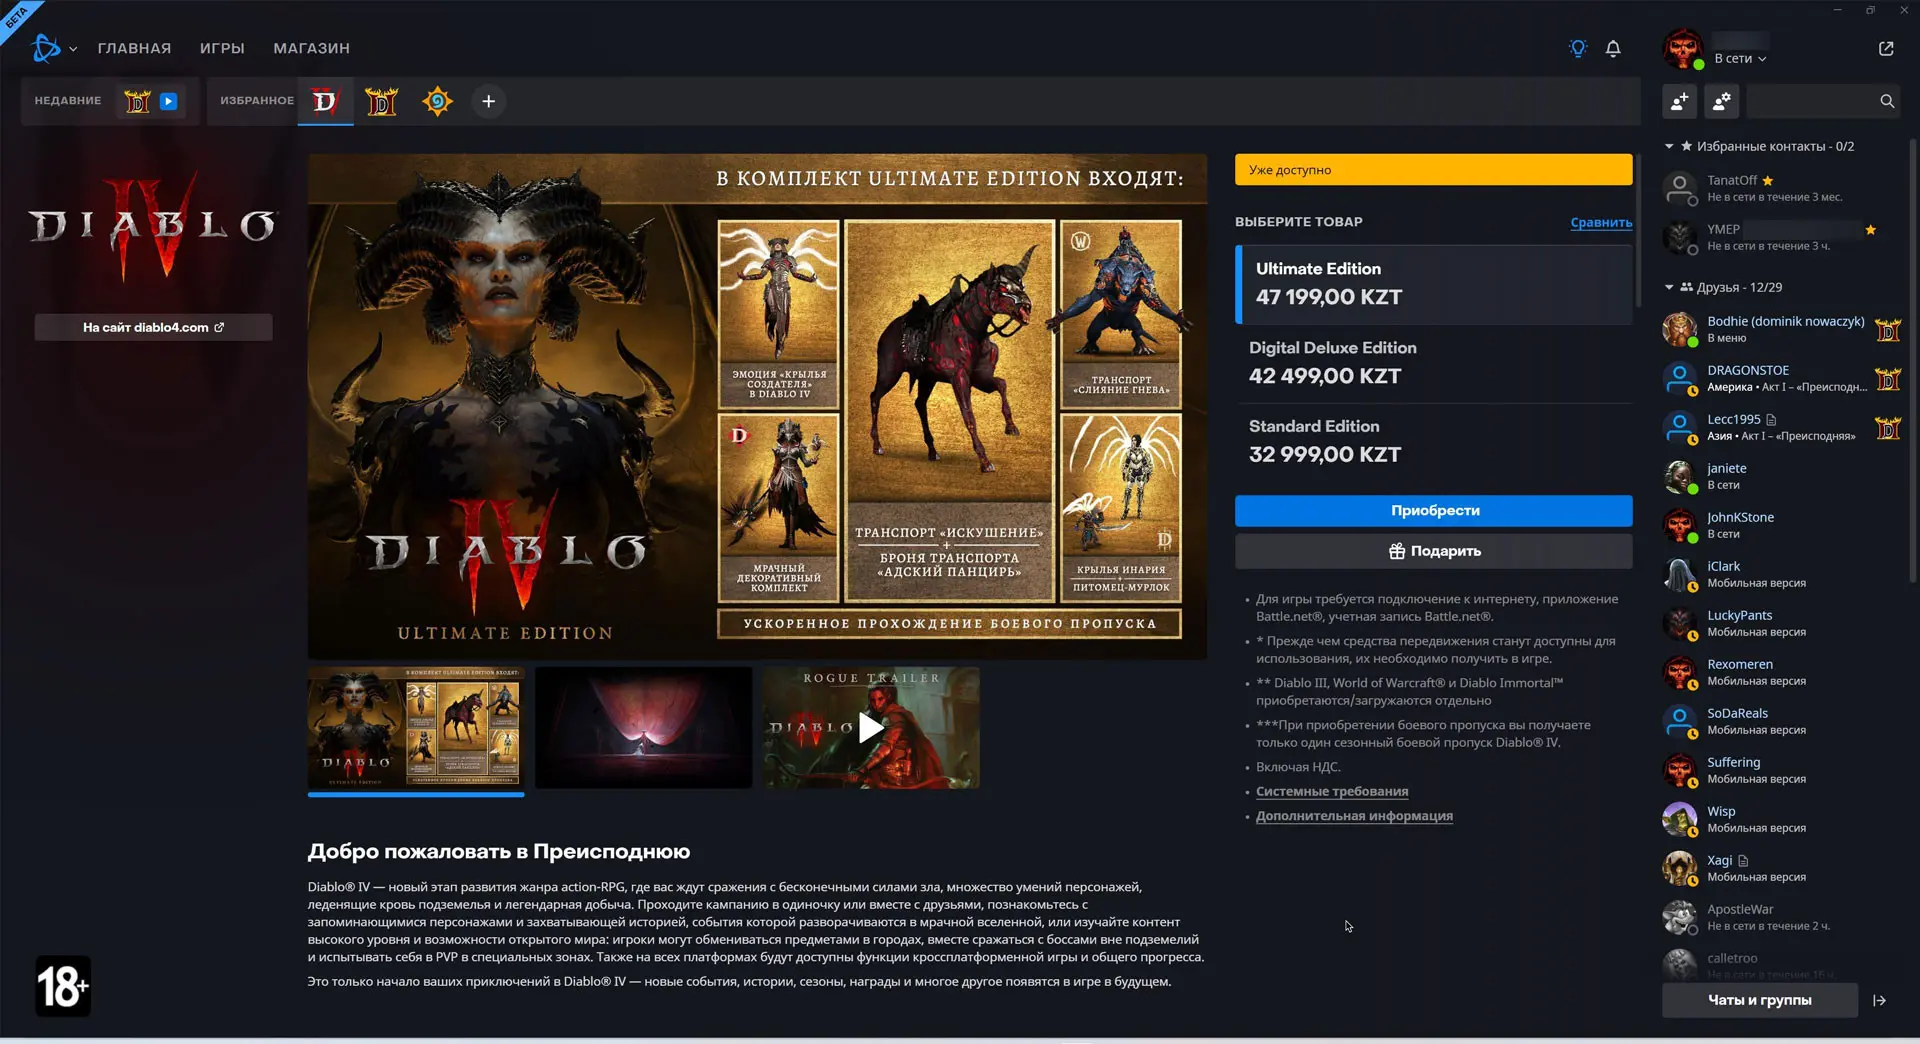Click favorite star next to YMEP
Screen dimensions: 1920x1044
1870,230
